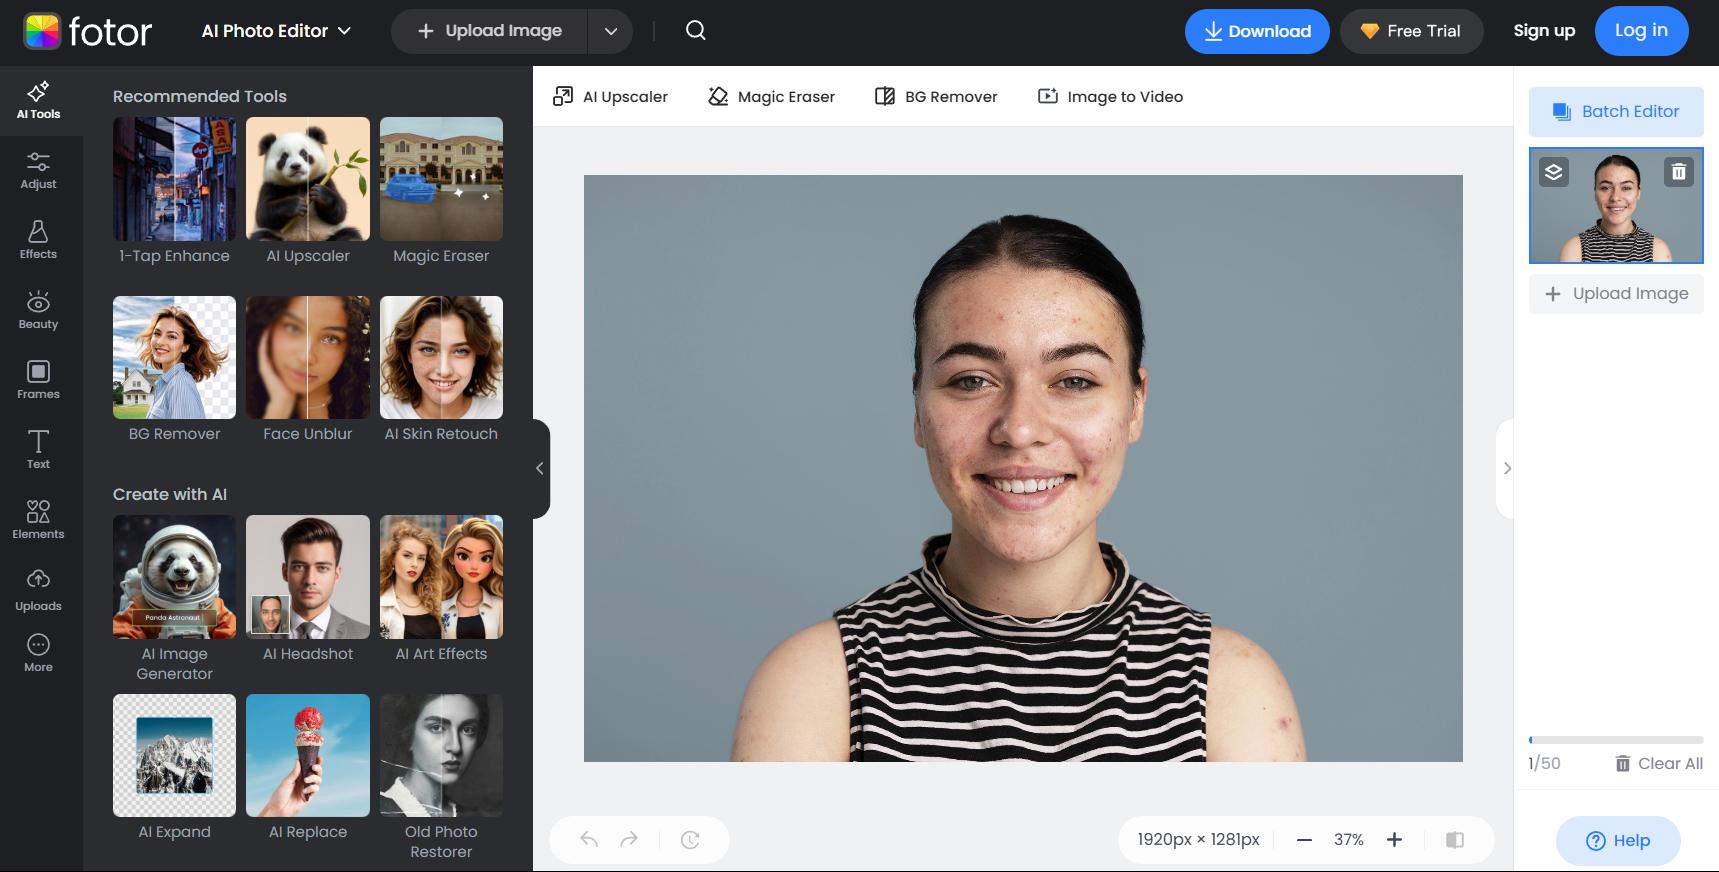1719x872 pixels.
Task: Click the 1/50 image counter
Action: (x=1544, y=764)
